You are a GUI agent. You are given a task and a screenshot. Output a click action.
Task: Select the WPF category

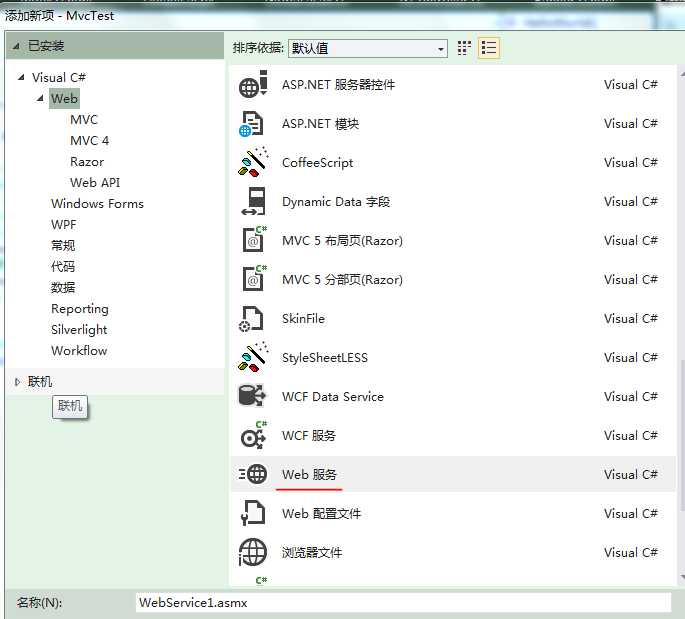pyautogui.click(x=64, y=225)
